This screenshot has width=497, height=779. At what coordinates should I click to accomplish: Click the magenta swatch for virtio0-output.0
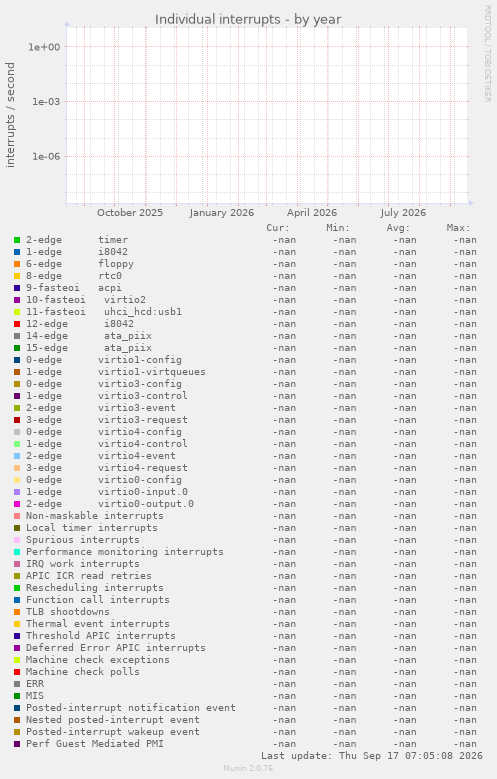(17, 504)
